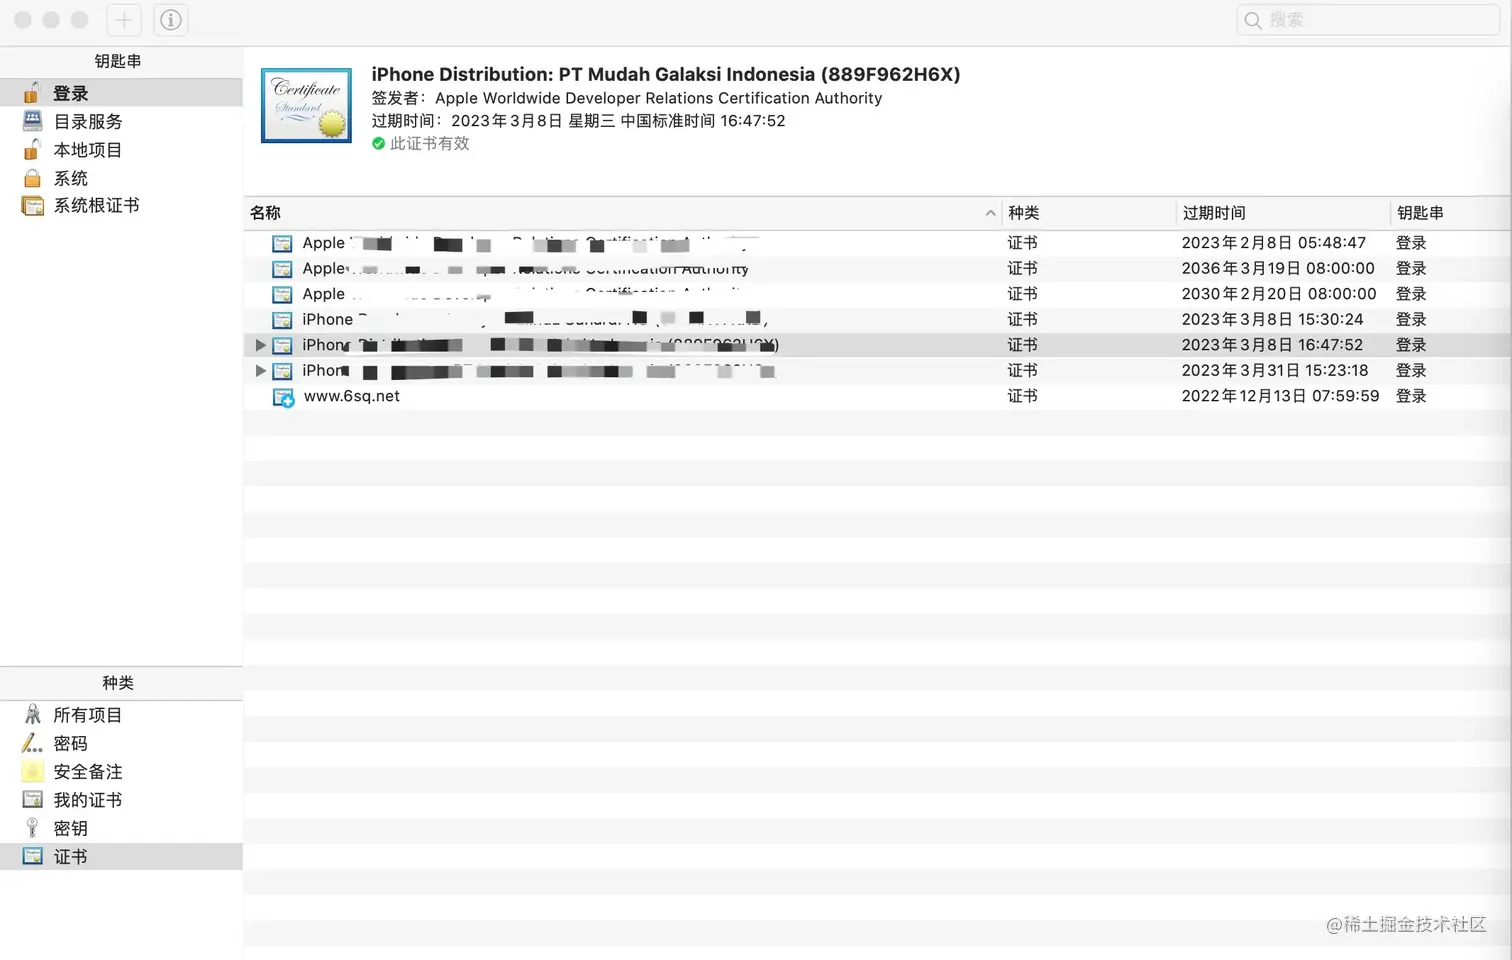
Task: Sort by 名称 column header
Action: (x=623, y=213)
